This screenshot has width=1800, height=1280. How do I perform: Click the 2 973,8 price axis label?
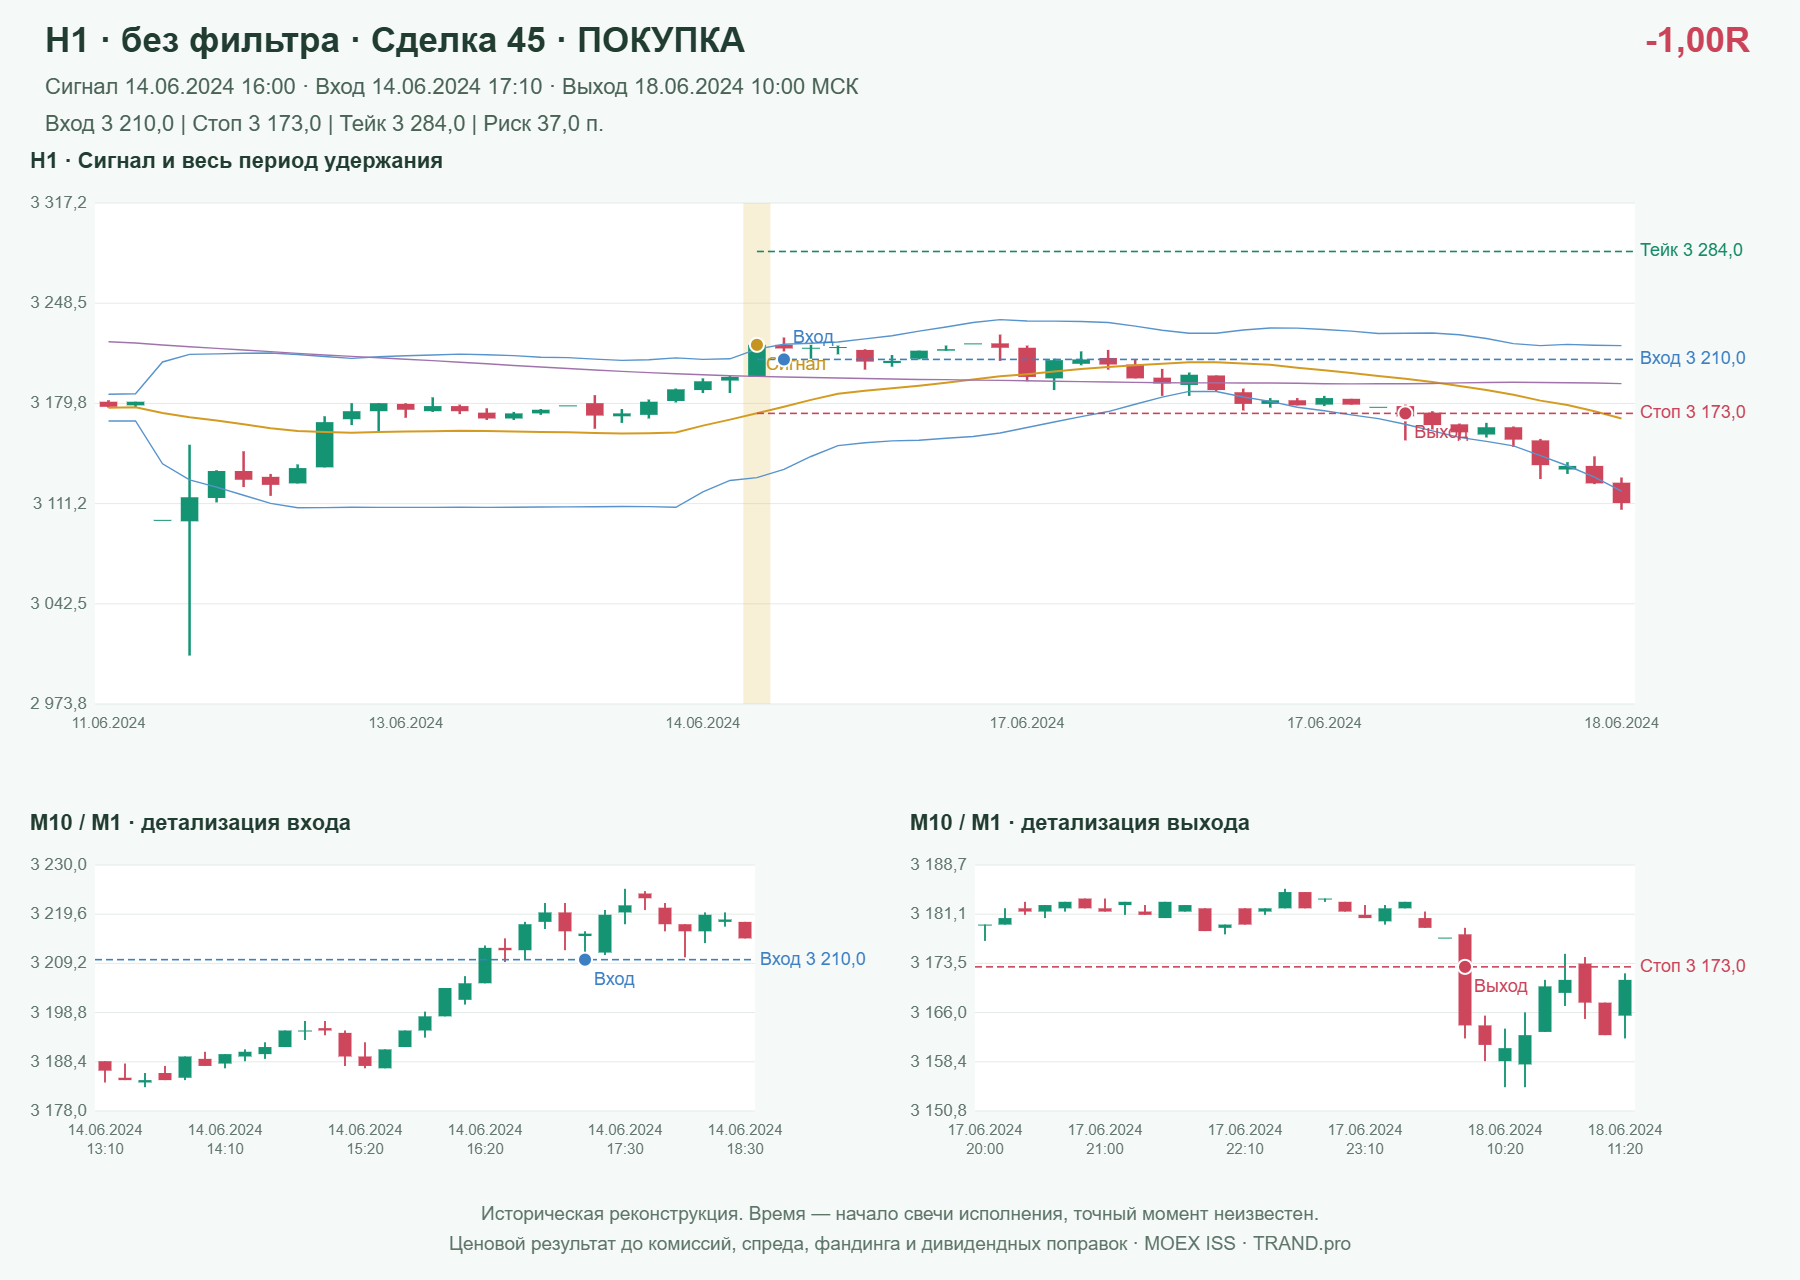click(59, 704)
